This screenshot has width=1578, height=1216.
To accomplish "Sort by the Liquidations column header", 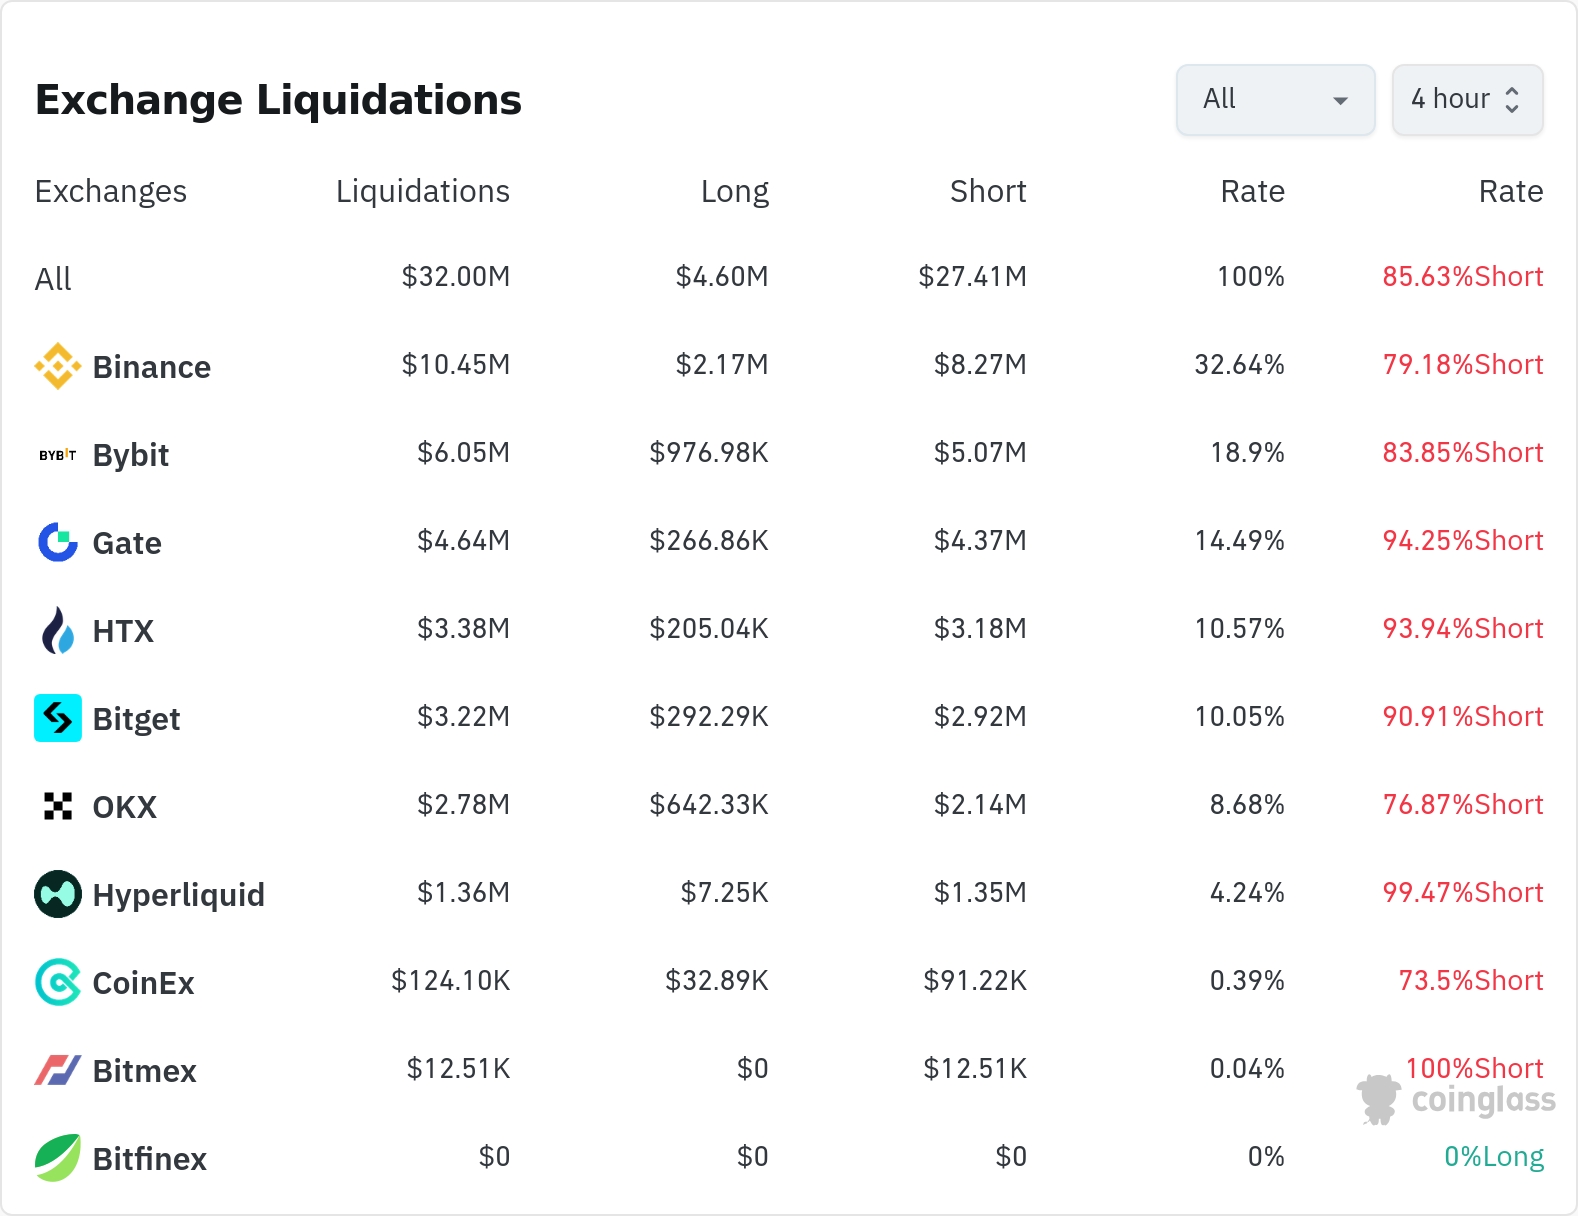I will point(422,191).
